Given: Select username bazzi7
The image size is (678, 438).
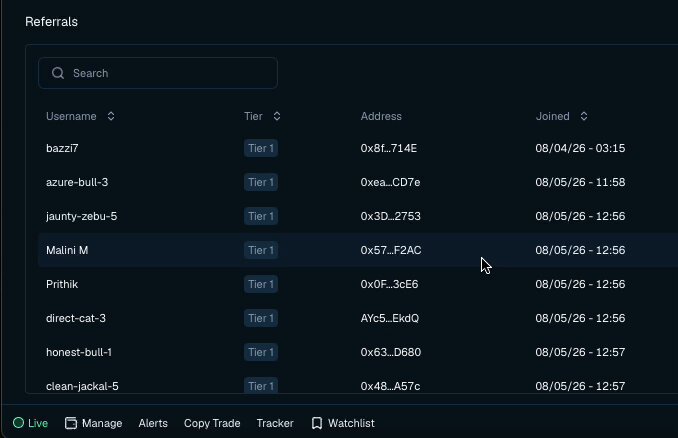Looking at the screenshot, I should (62, 148).
